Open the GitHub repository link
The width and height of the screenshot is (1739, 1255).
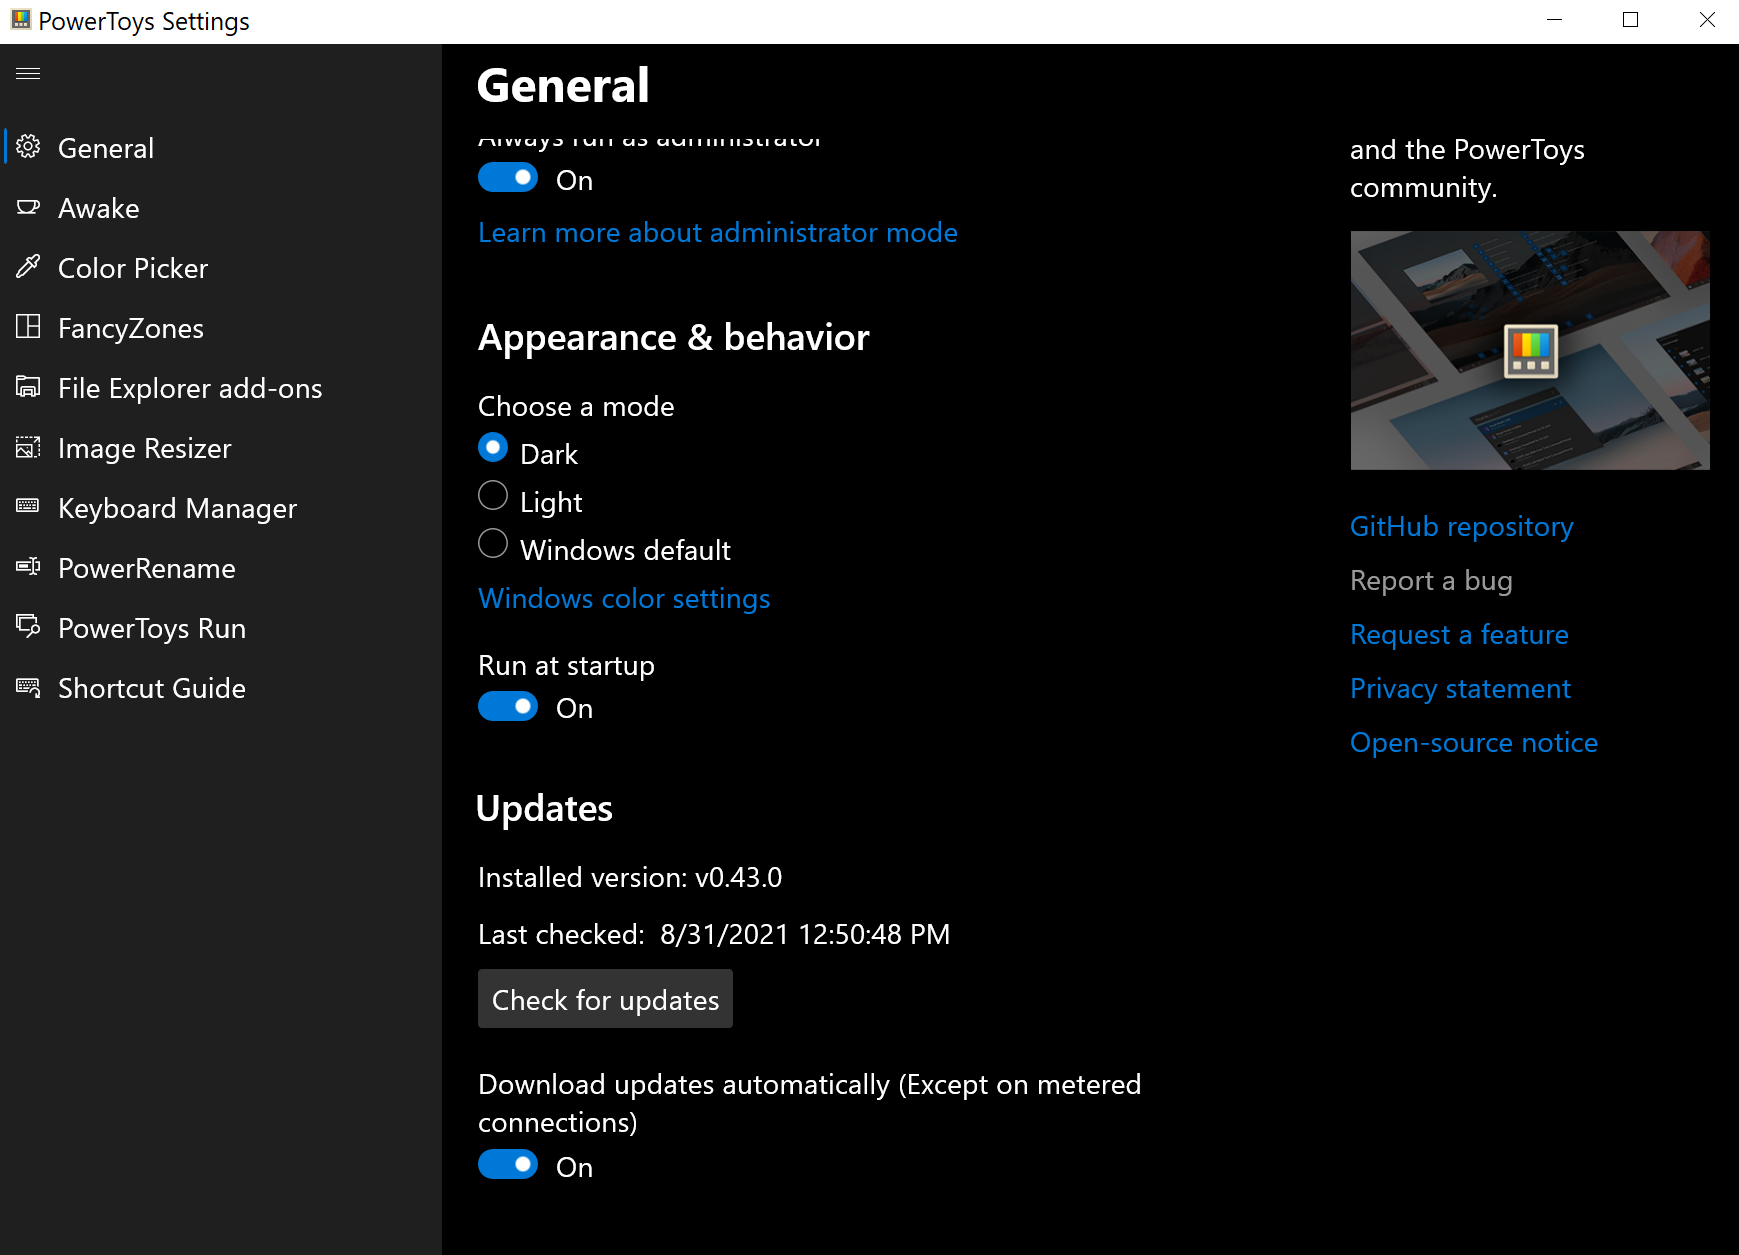(x=1461, y=526)
